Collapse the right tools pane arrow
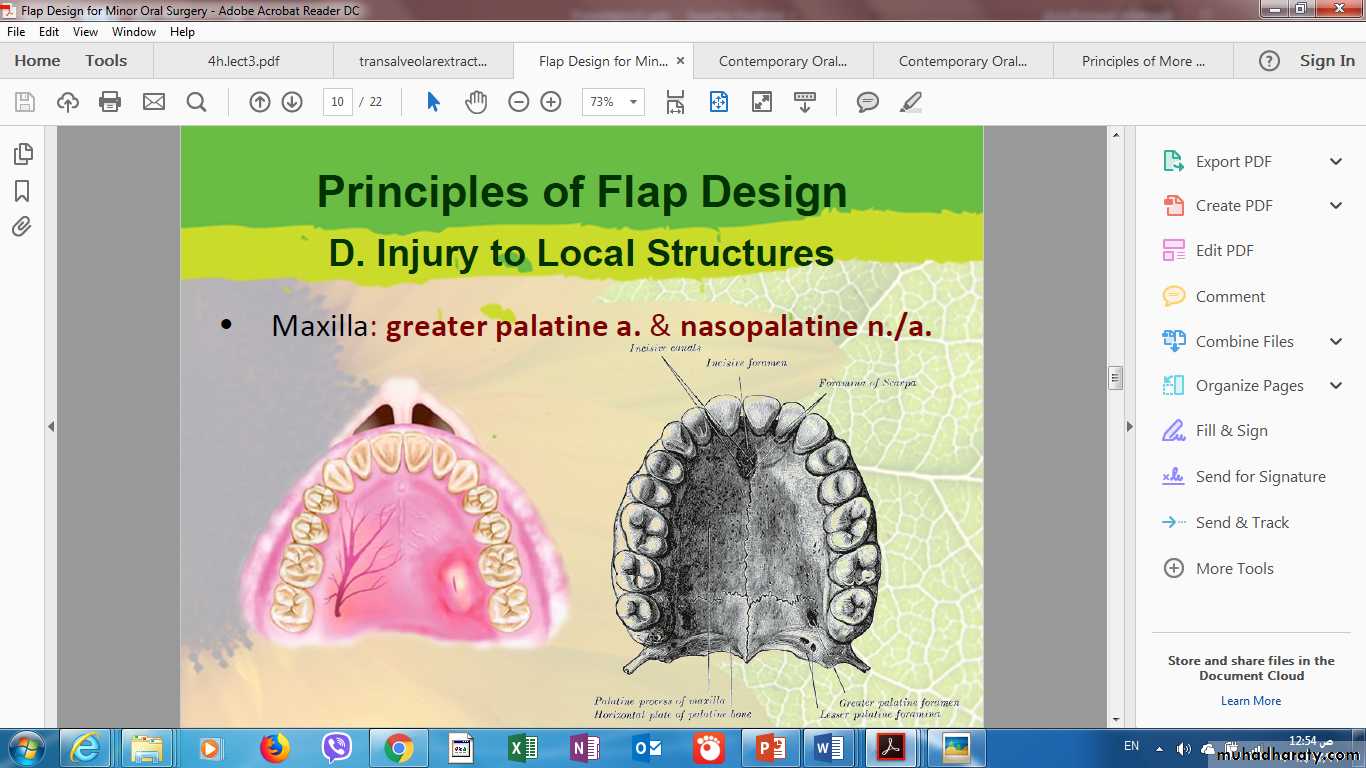Image resolution: width=1366 pixels, height=768 pixels. click(x=1130, y=426)
